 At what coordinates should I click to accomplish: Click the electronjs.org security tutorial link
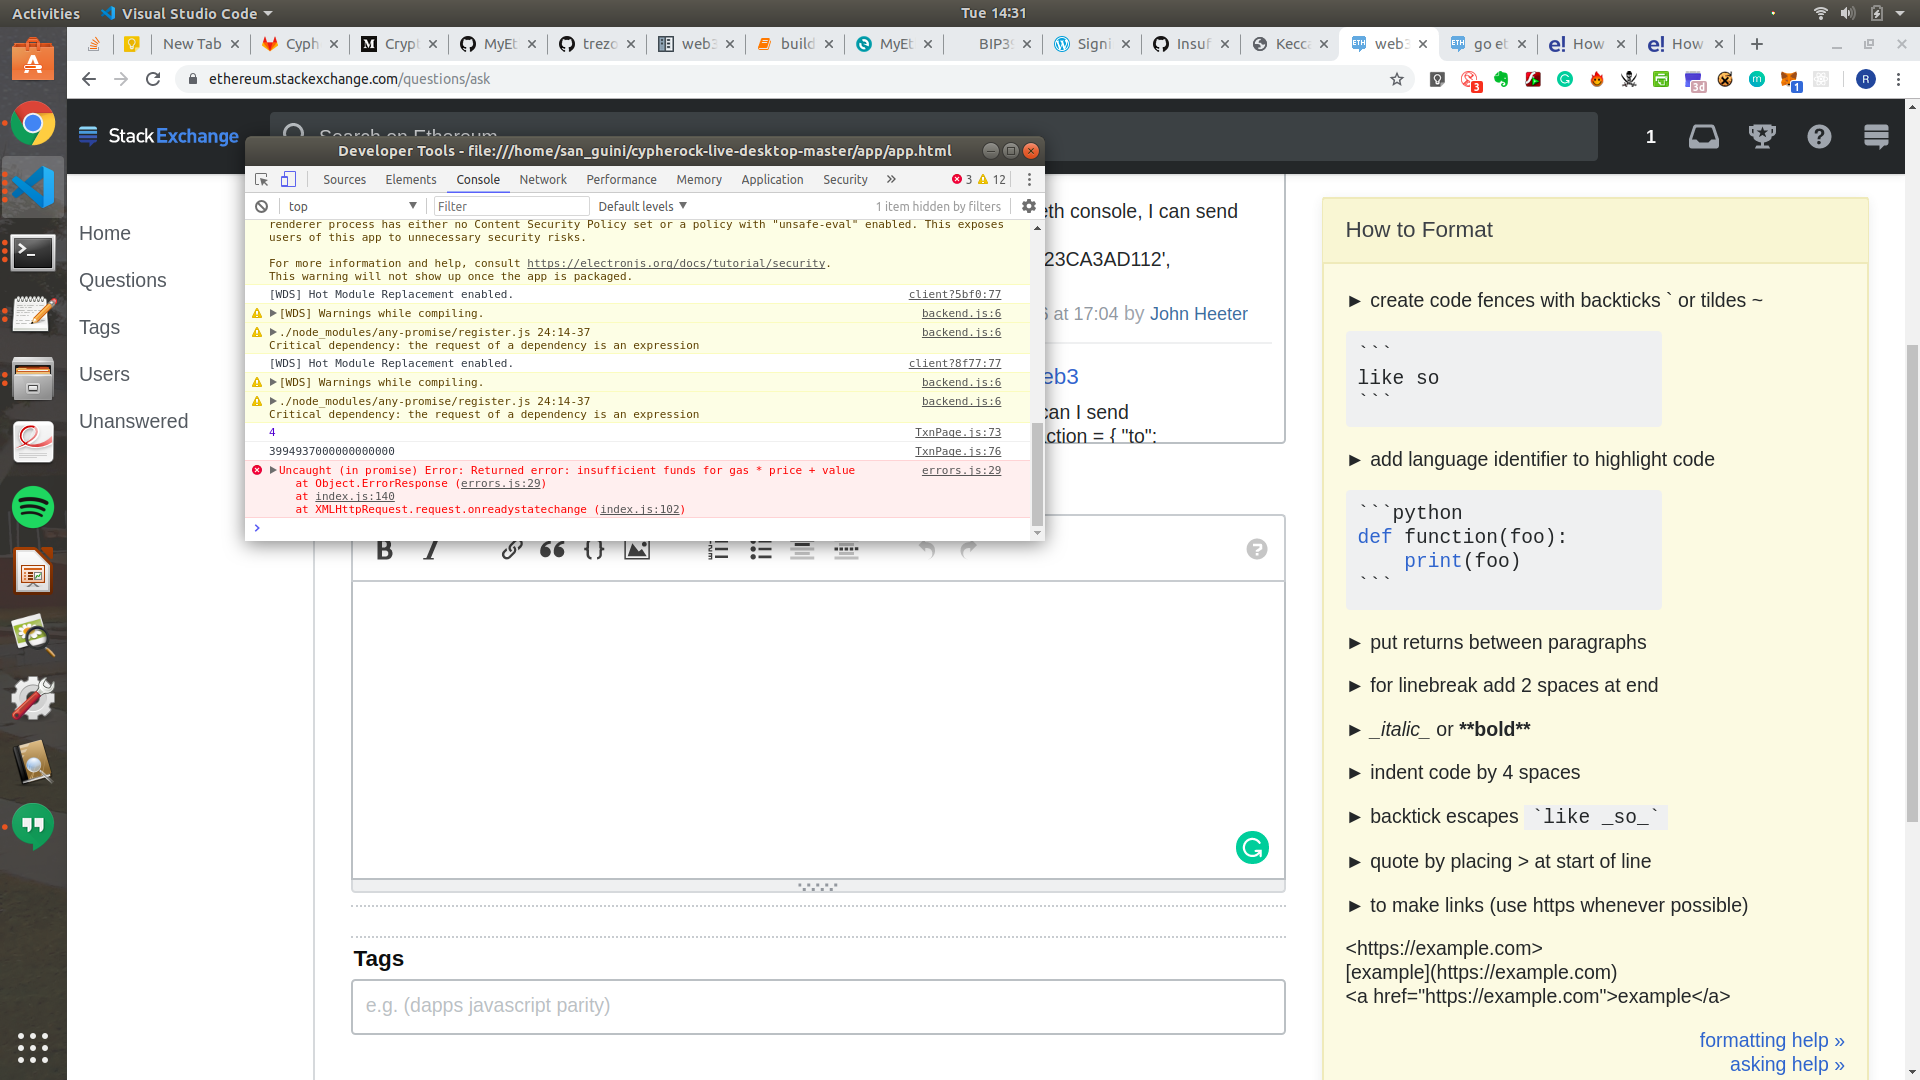click(676, 263)
